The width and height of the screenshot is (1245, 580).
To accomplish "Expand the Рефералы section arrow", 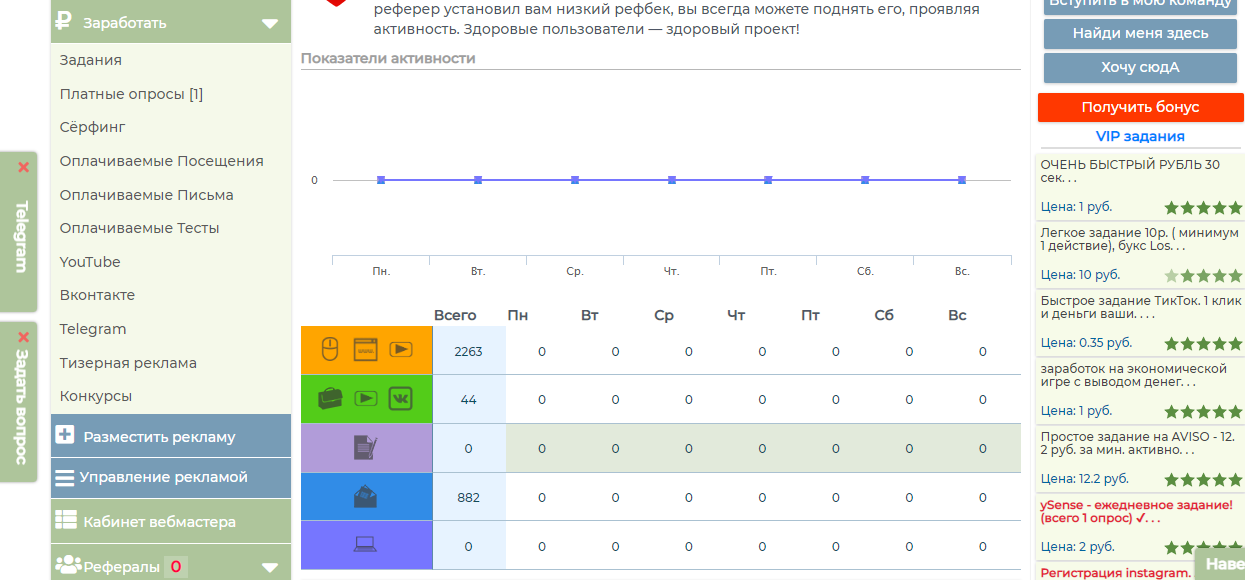I will coord(269,567).
